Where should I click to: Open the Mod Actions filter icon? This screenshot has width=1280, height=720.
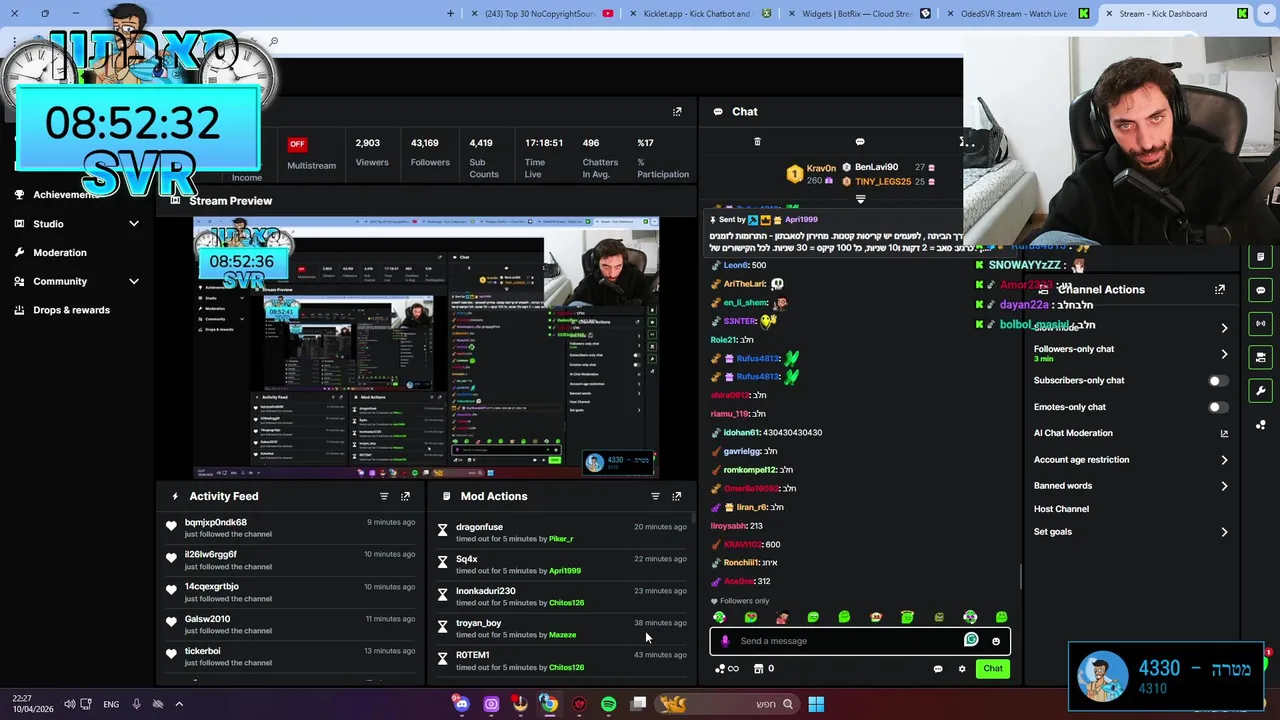click(x=656, y=496)
